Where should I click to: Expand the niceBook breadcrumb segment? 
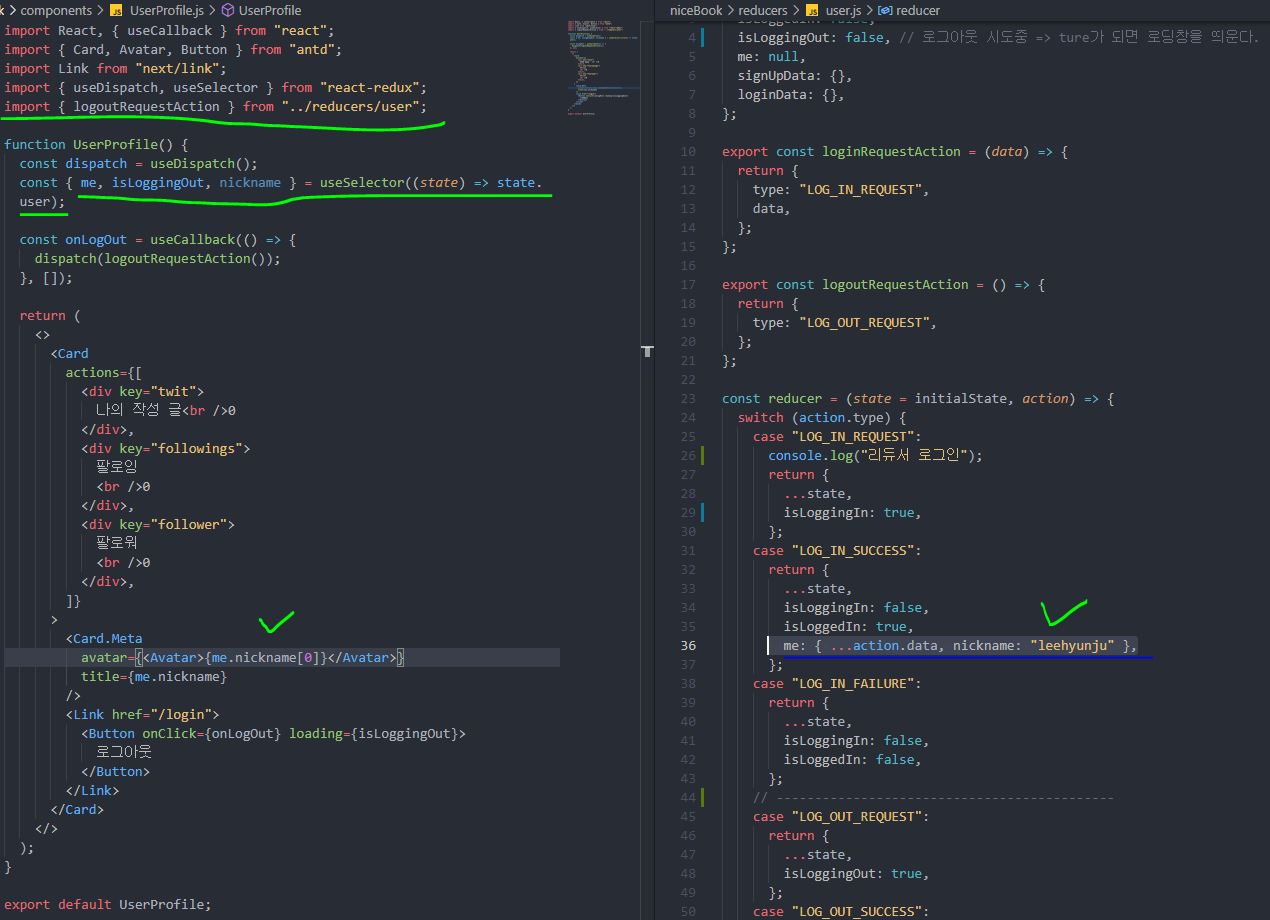click(x=696, y=10)
